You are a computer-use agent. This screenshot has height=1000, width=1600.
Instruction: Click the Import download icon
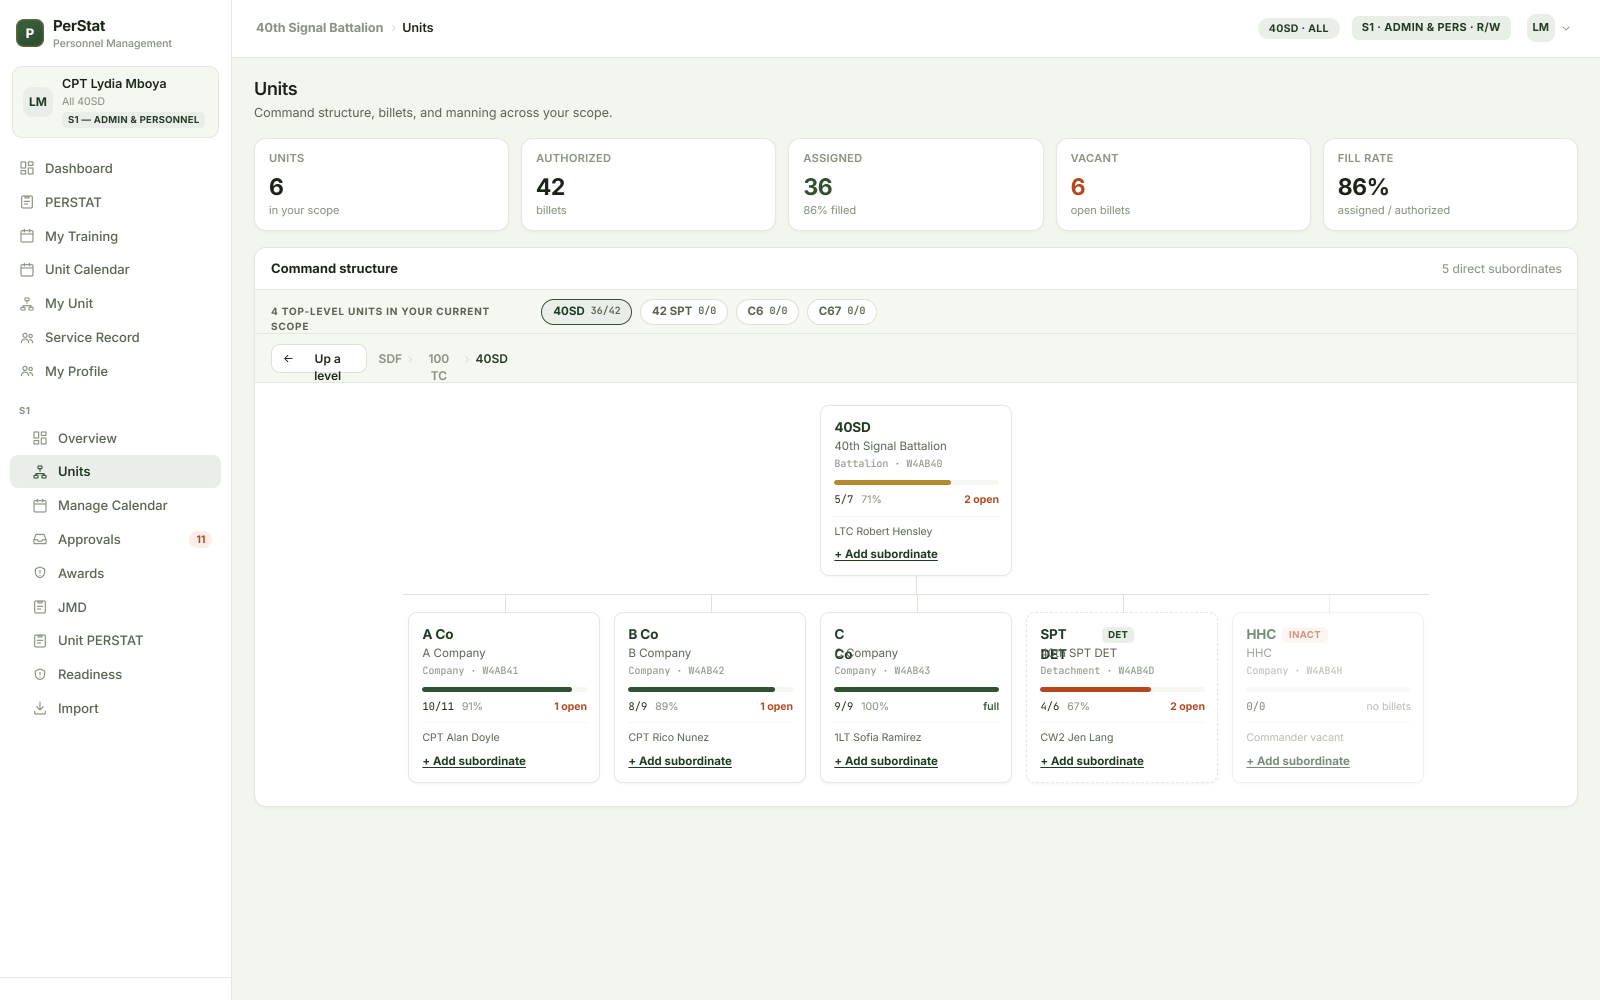[40, 708]
